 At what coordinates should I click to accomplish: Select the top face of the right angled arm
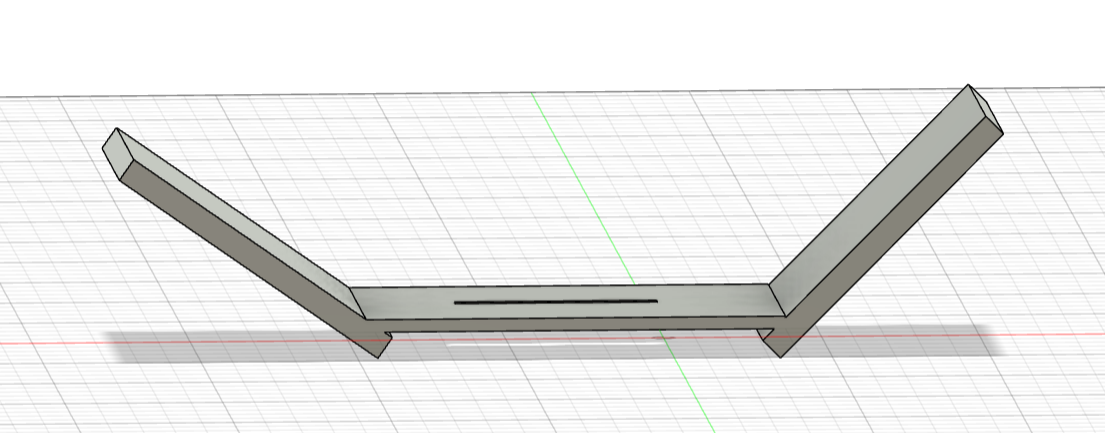click(x=876, y=201)
